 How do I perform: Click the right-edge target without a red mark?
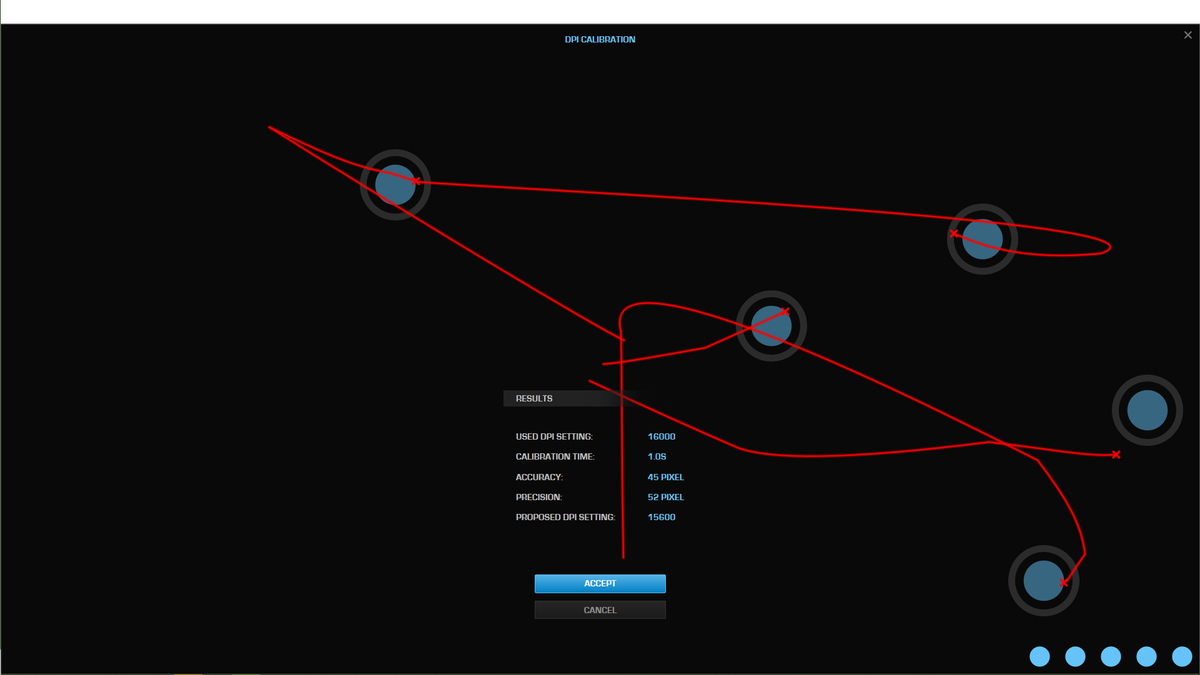click(x=1147, y=410)
